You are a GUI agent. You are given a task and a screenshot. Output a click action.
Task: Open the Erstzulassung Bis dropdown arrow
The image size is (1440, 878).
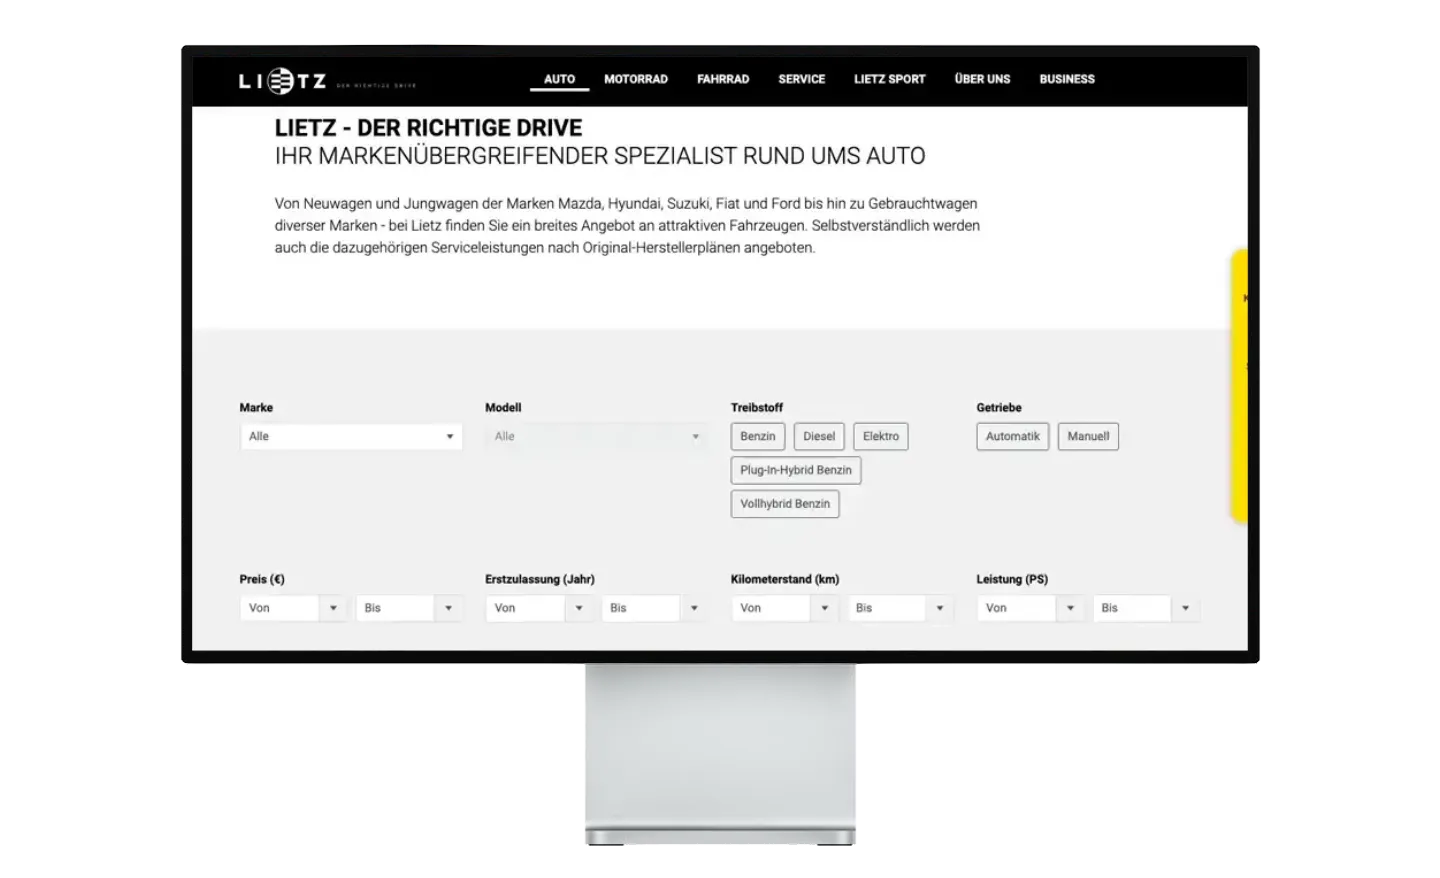(694, 608)
